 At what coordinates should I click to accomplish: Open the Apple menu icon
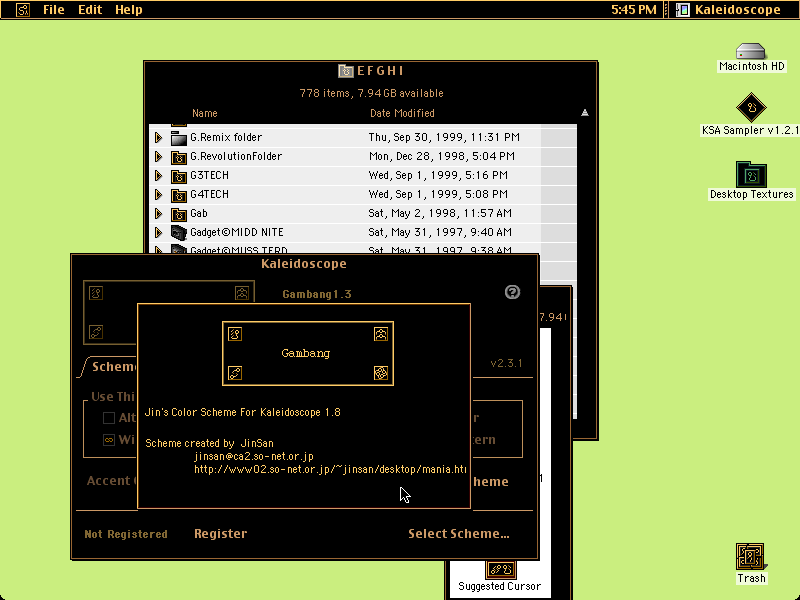tap(22, 10)
